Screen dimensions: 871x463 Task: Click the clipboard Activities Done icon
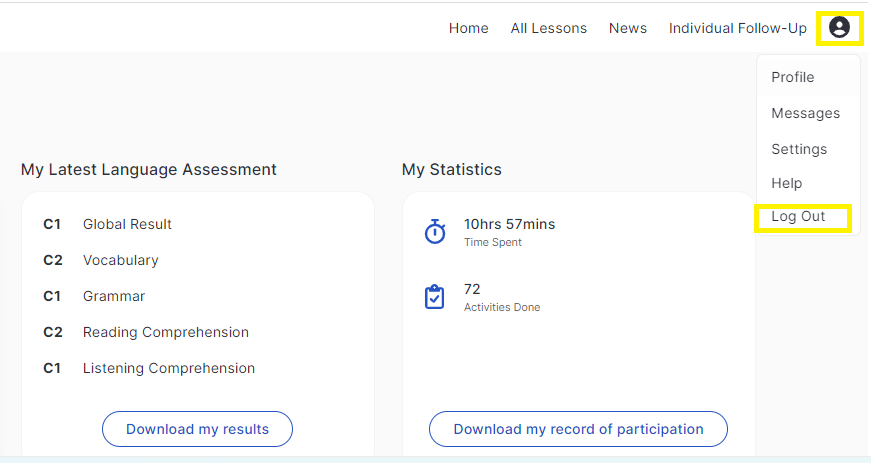(434, 296)
